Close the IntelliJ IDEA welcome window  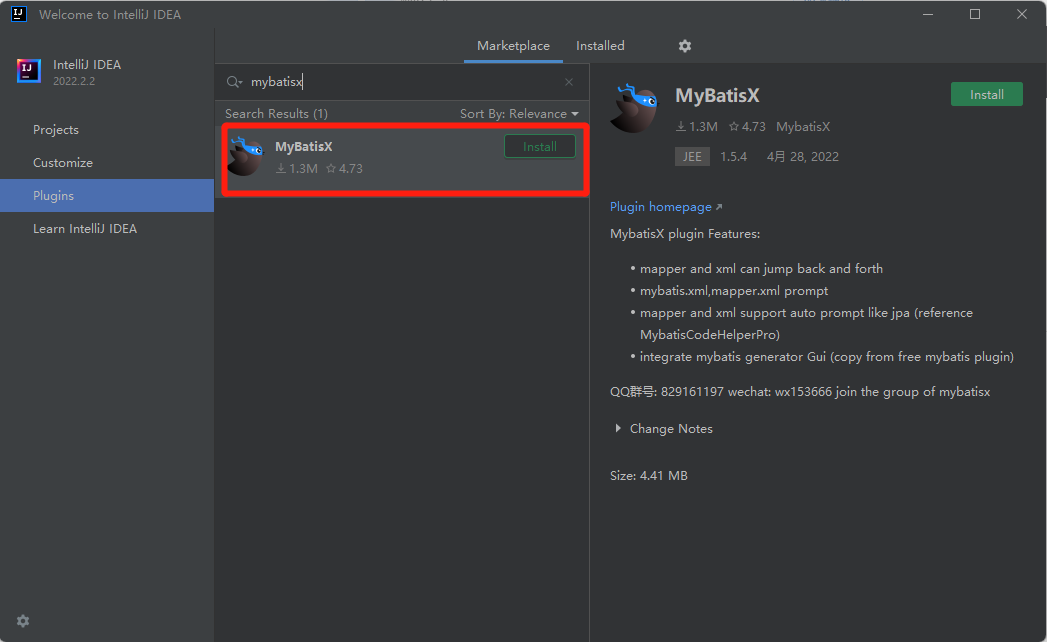click(1022, 14)
